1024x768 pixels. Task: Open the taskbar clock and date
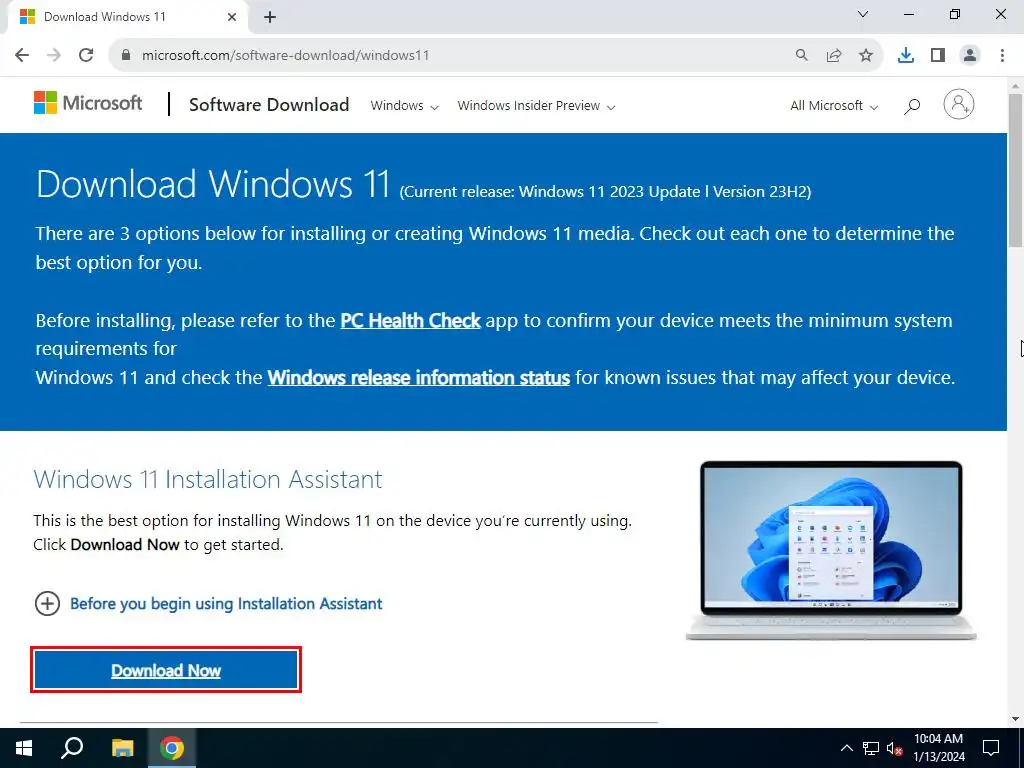coord(938,748)
